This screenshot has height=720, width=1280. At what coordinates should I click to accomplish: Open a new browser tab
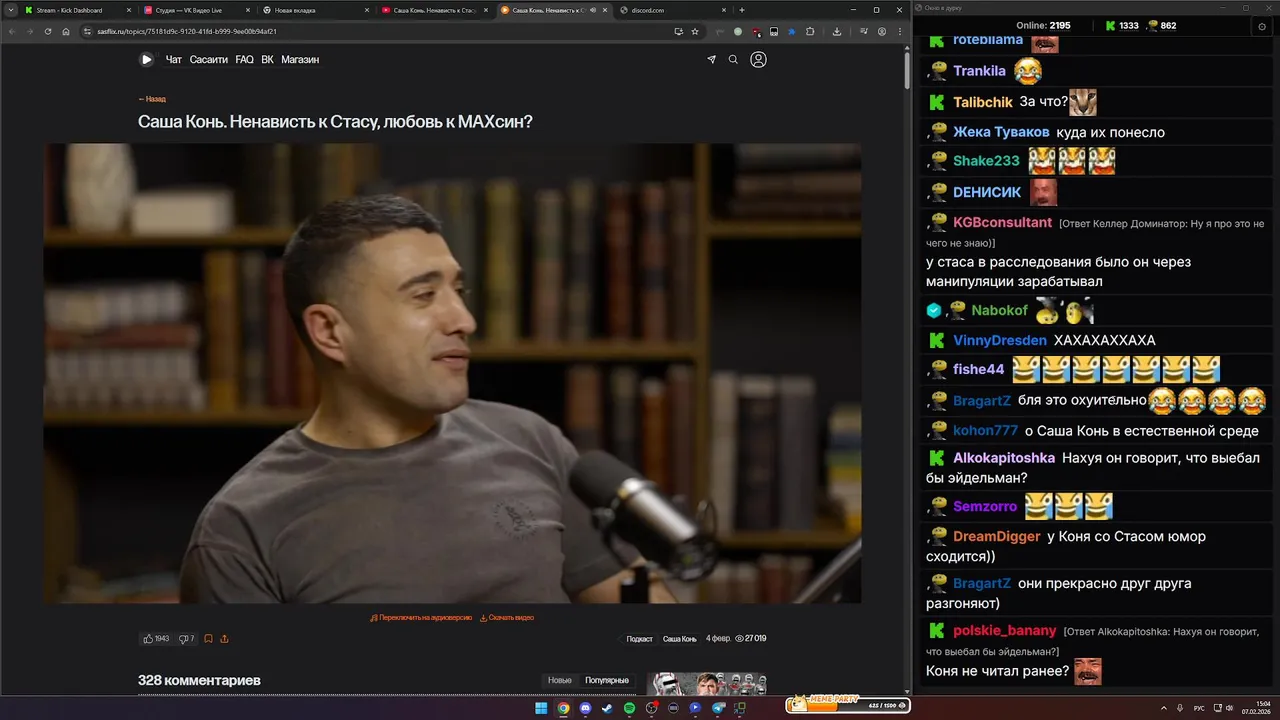[x=741, y=10]
